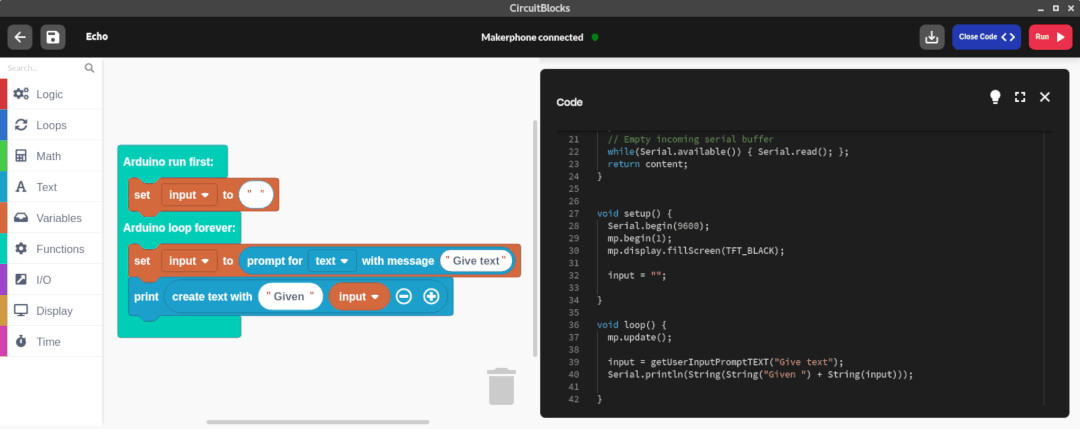Open the Logic category
This screenshot has width=1080, height=429.
[x=52, y=94]
